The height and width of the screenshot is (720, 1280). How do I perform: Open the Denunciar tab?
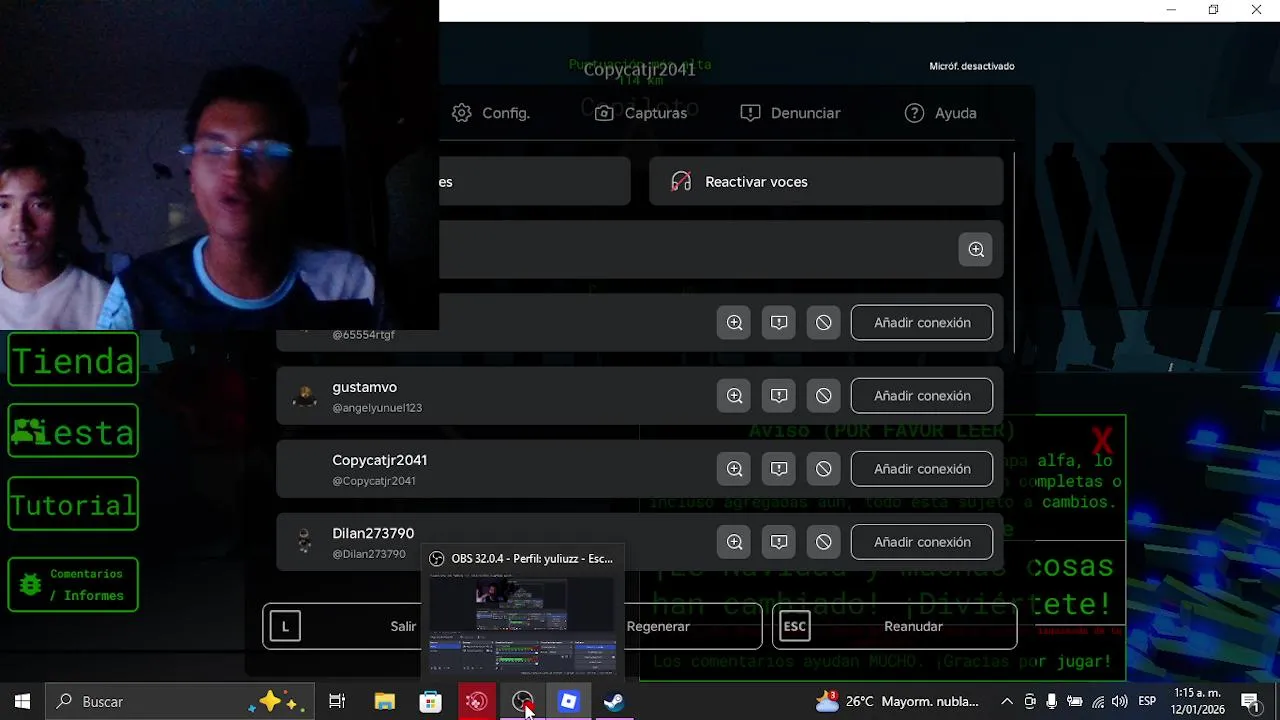coord(790,113)
